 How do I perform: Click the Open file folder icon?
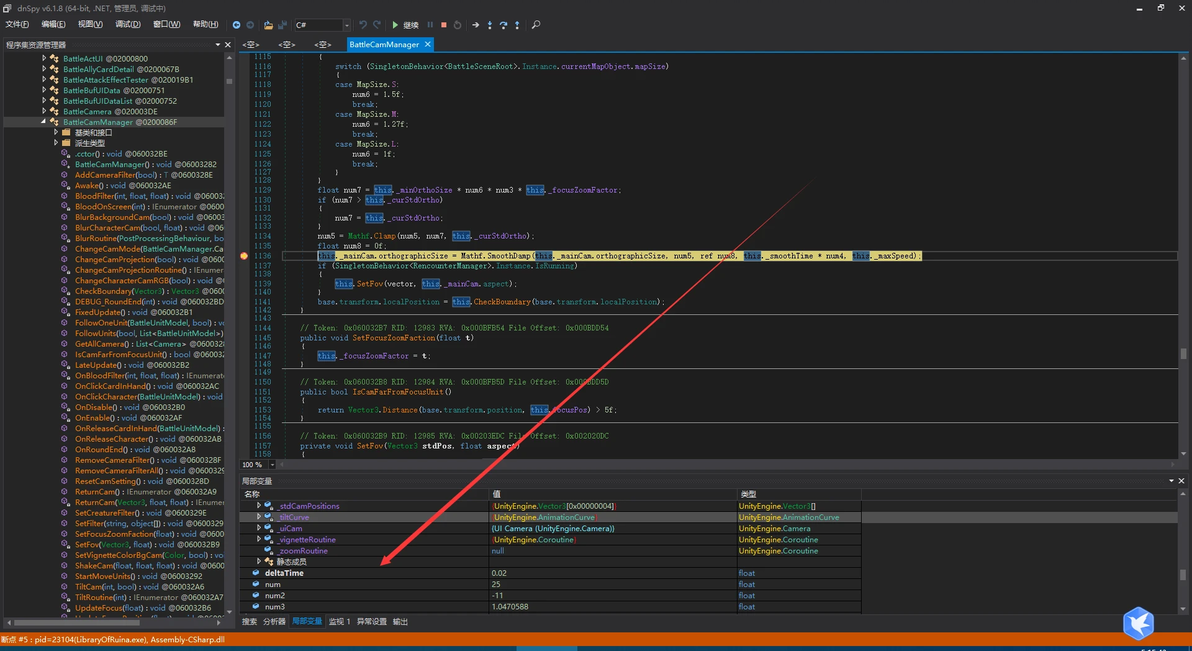tap(268, 25)
